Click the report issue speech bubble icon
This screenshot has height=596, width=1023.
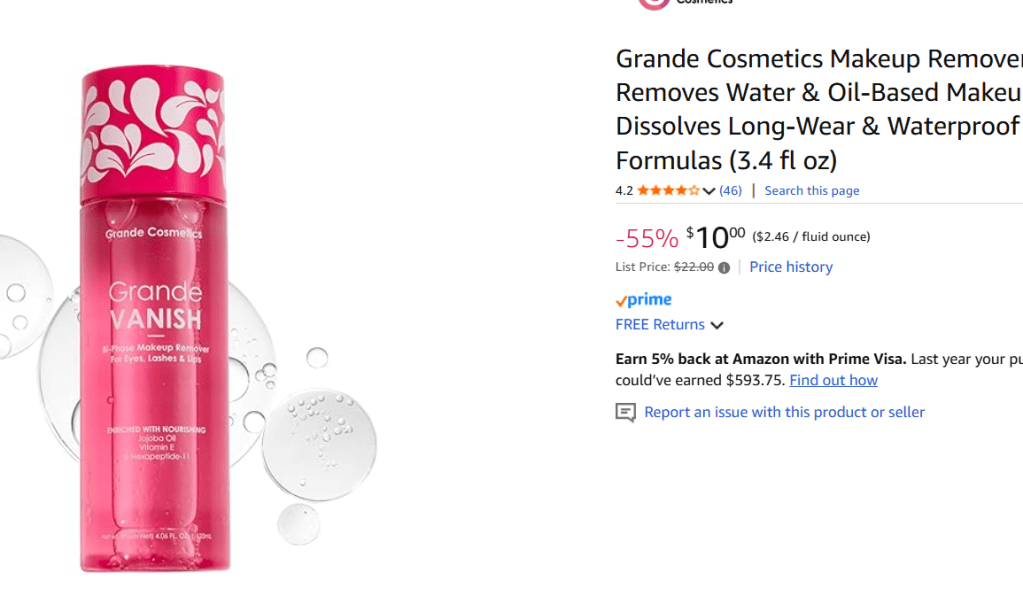coord(625,412)
